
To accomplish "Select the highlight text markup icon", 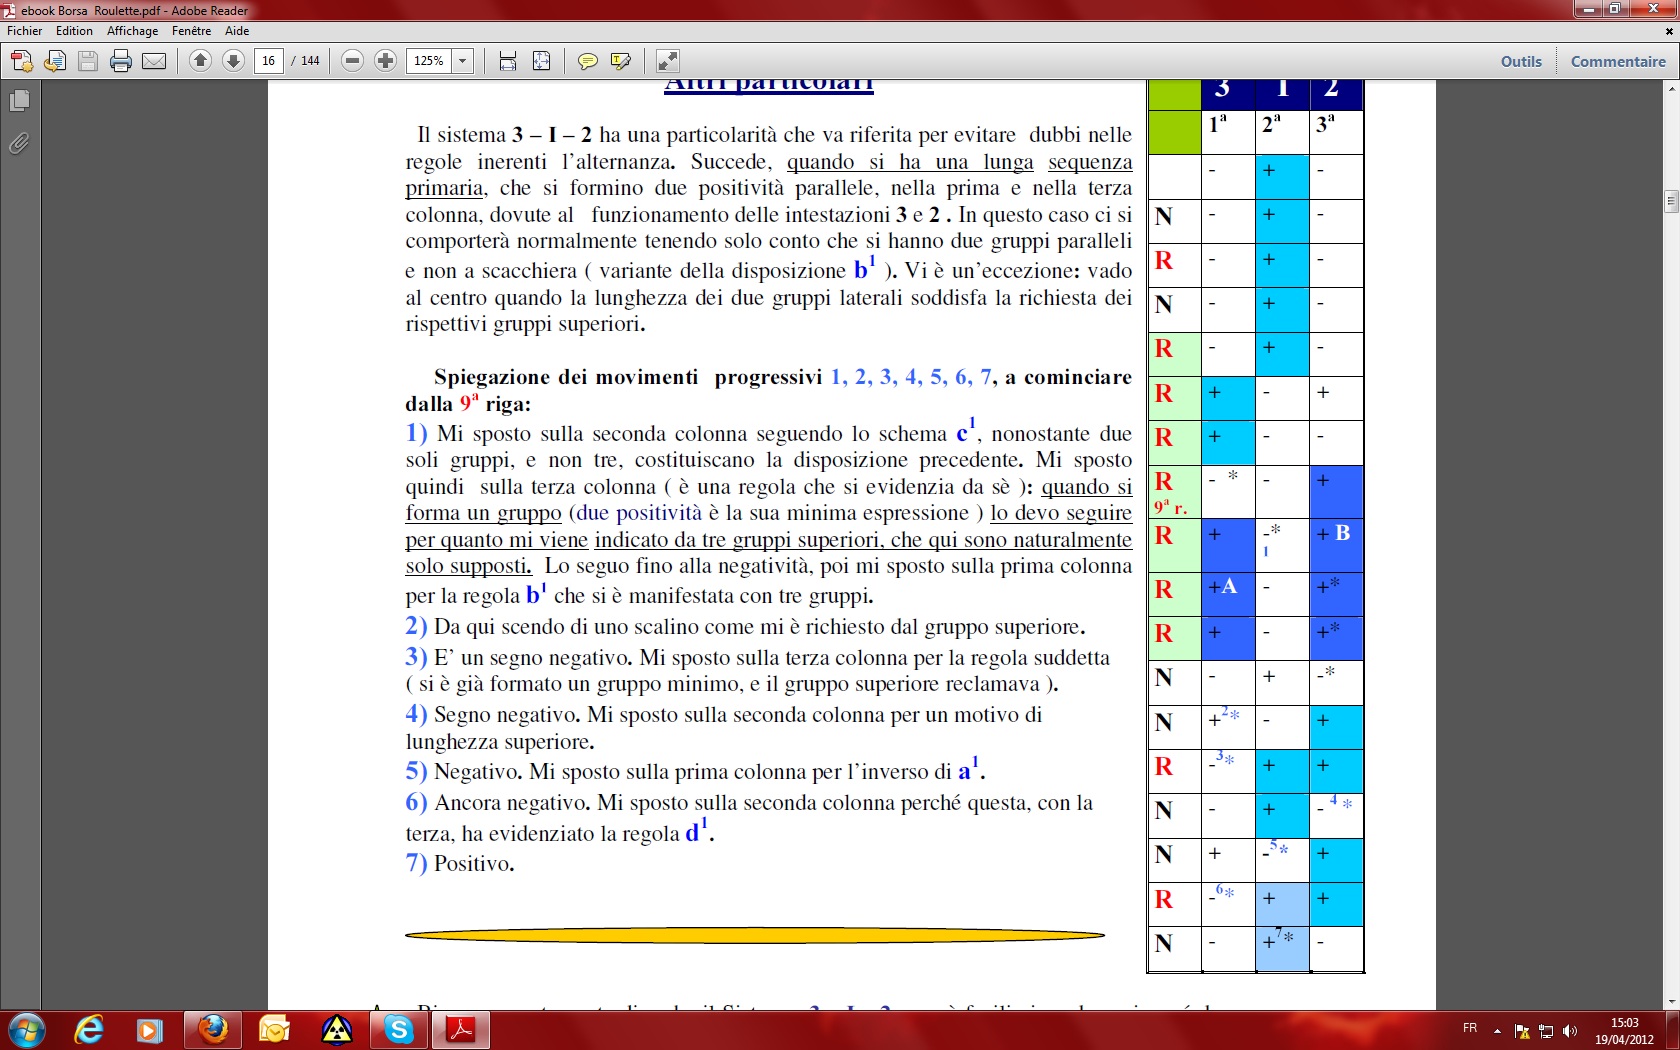I will pos(621,61).
